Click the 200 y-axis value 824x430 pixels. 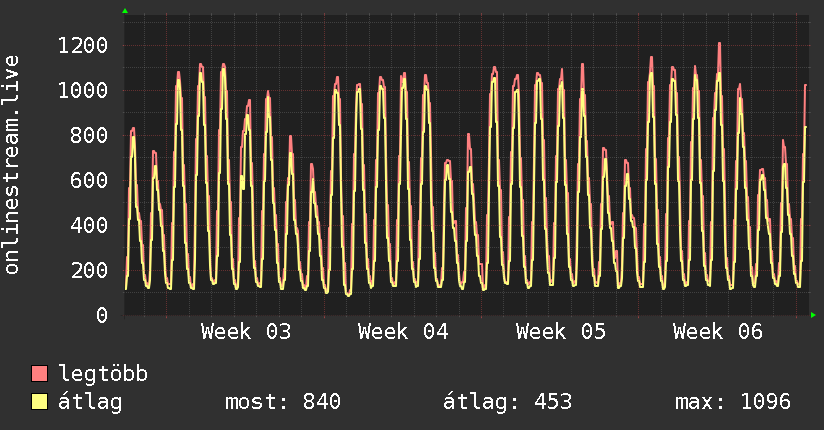[89, 270]
